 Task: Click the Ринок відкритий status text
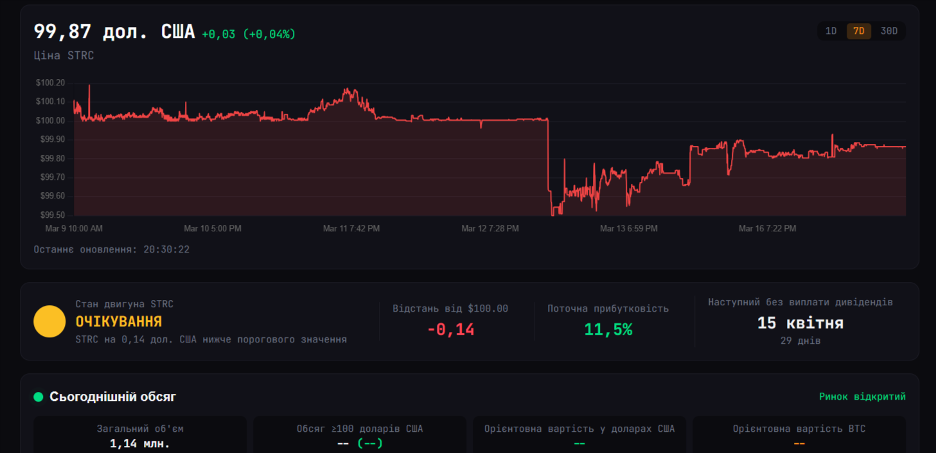(862, 397)
